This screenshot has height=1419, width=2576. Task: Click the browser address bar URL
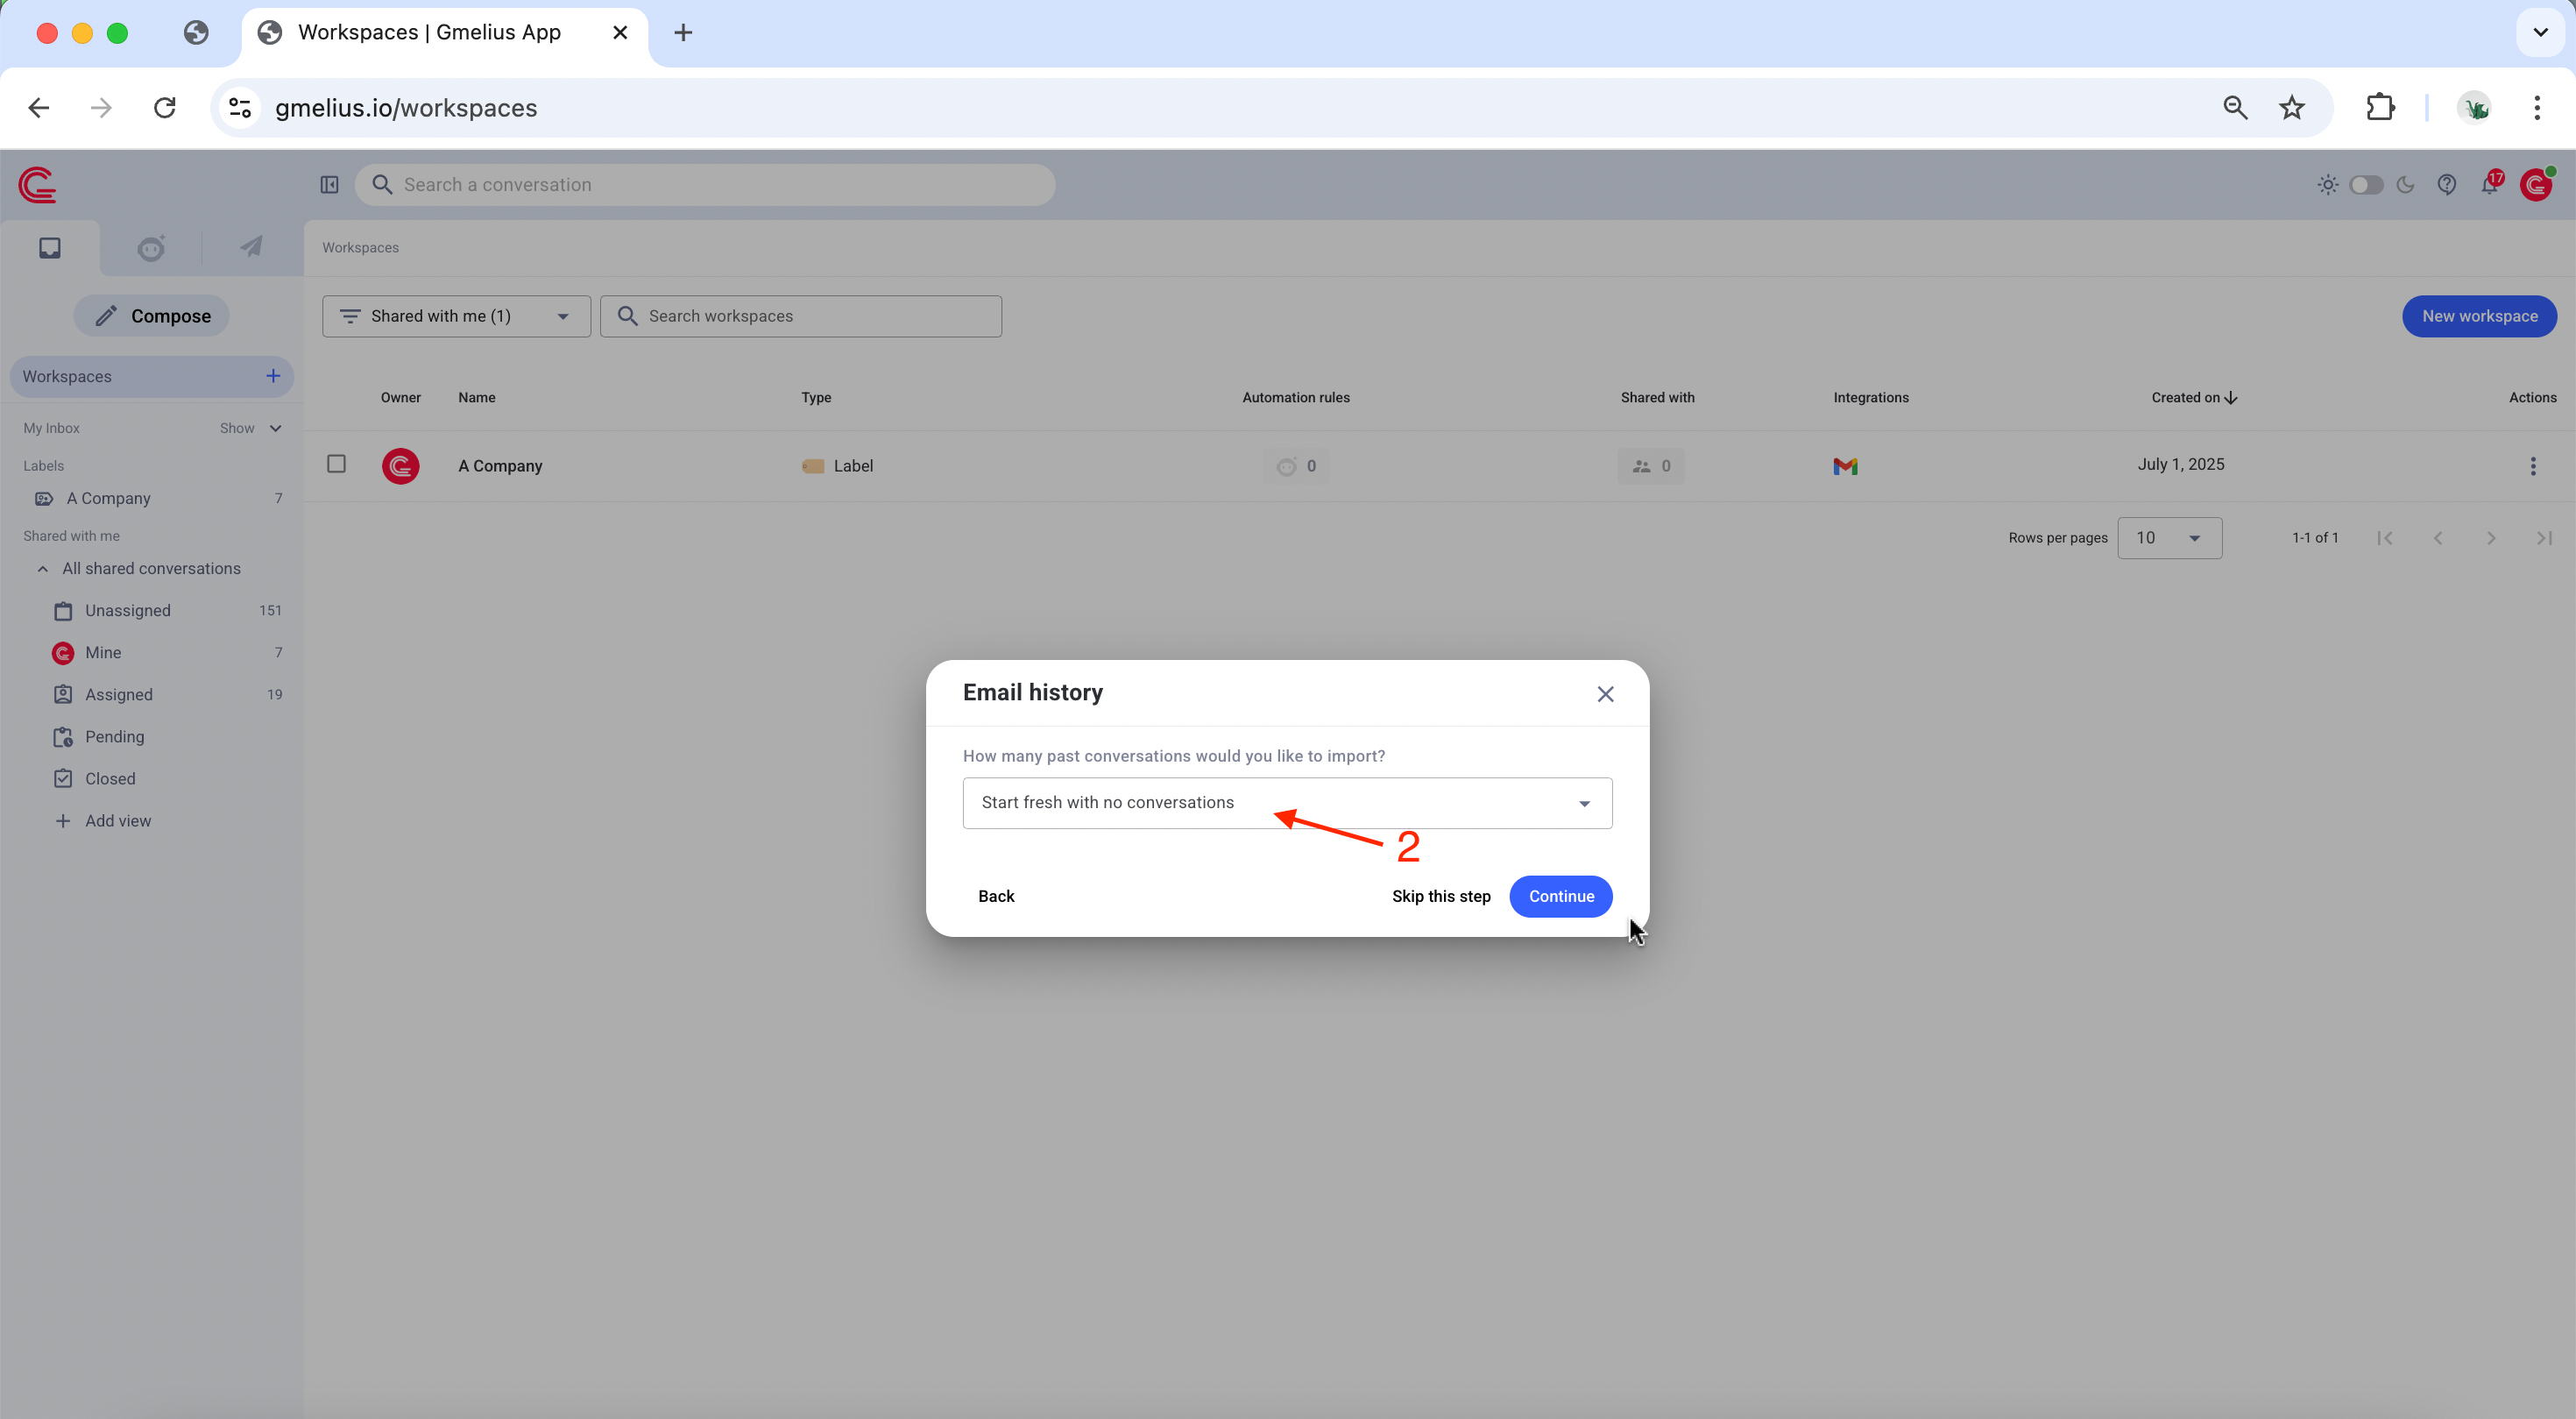point(406,108)
